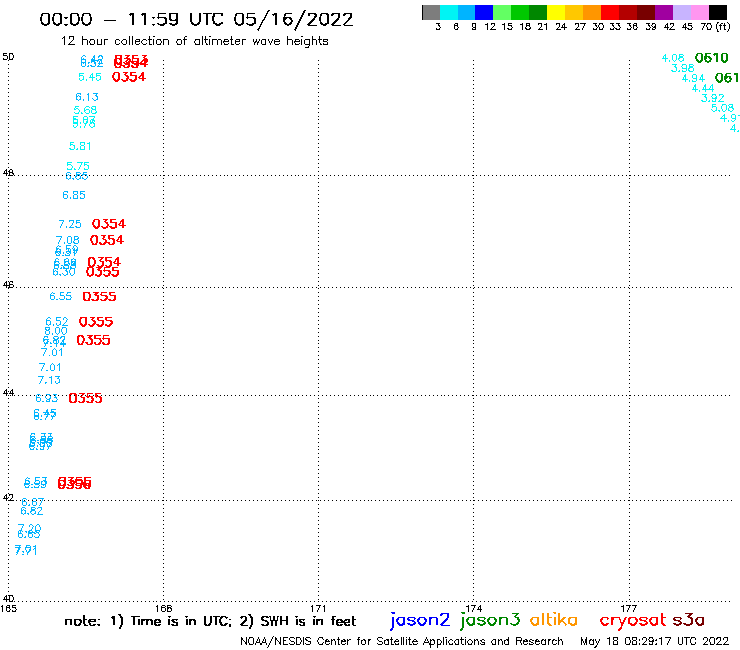Select the latitude axis label 44
Viewport: 740px width, 650px height.
[8, 393]
